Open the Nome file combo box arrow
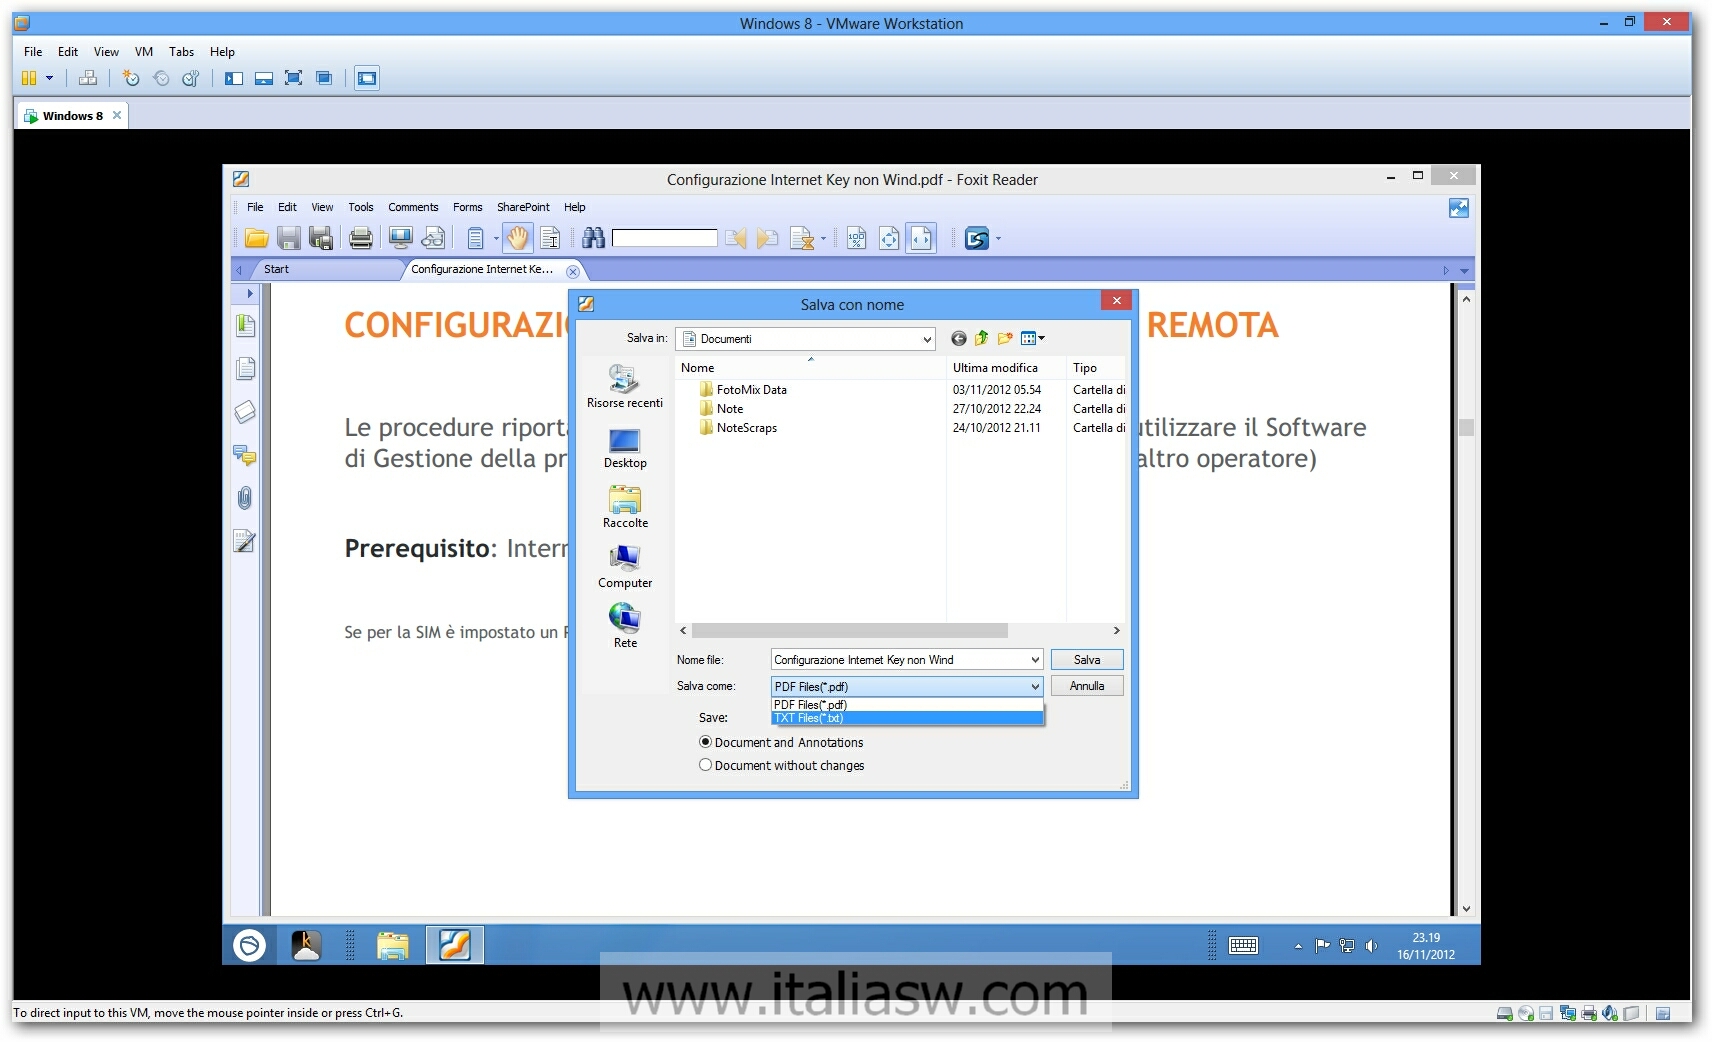The image size is (1712, 1042). [x=1034, y=660]
